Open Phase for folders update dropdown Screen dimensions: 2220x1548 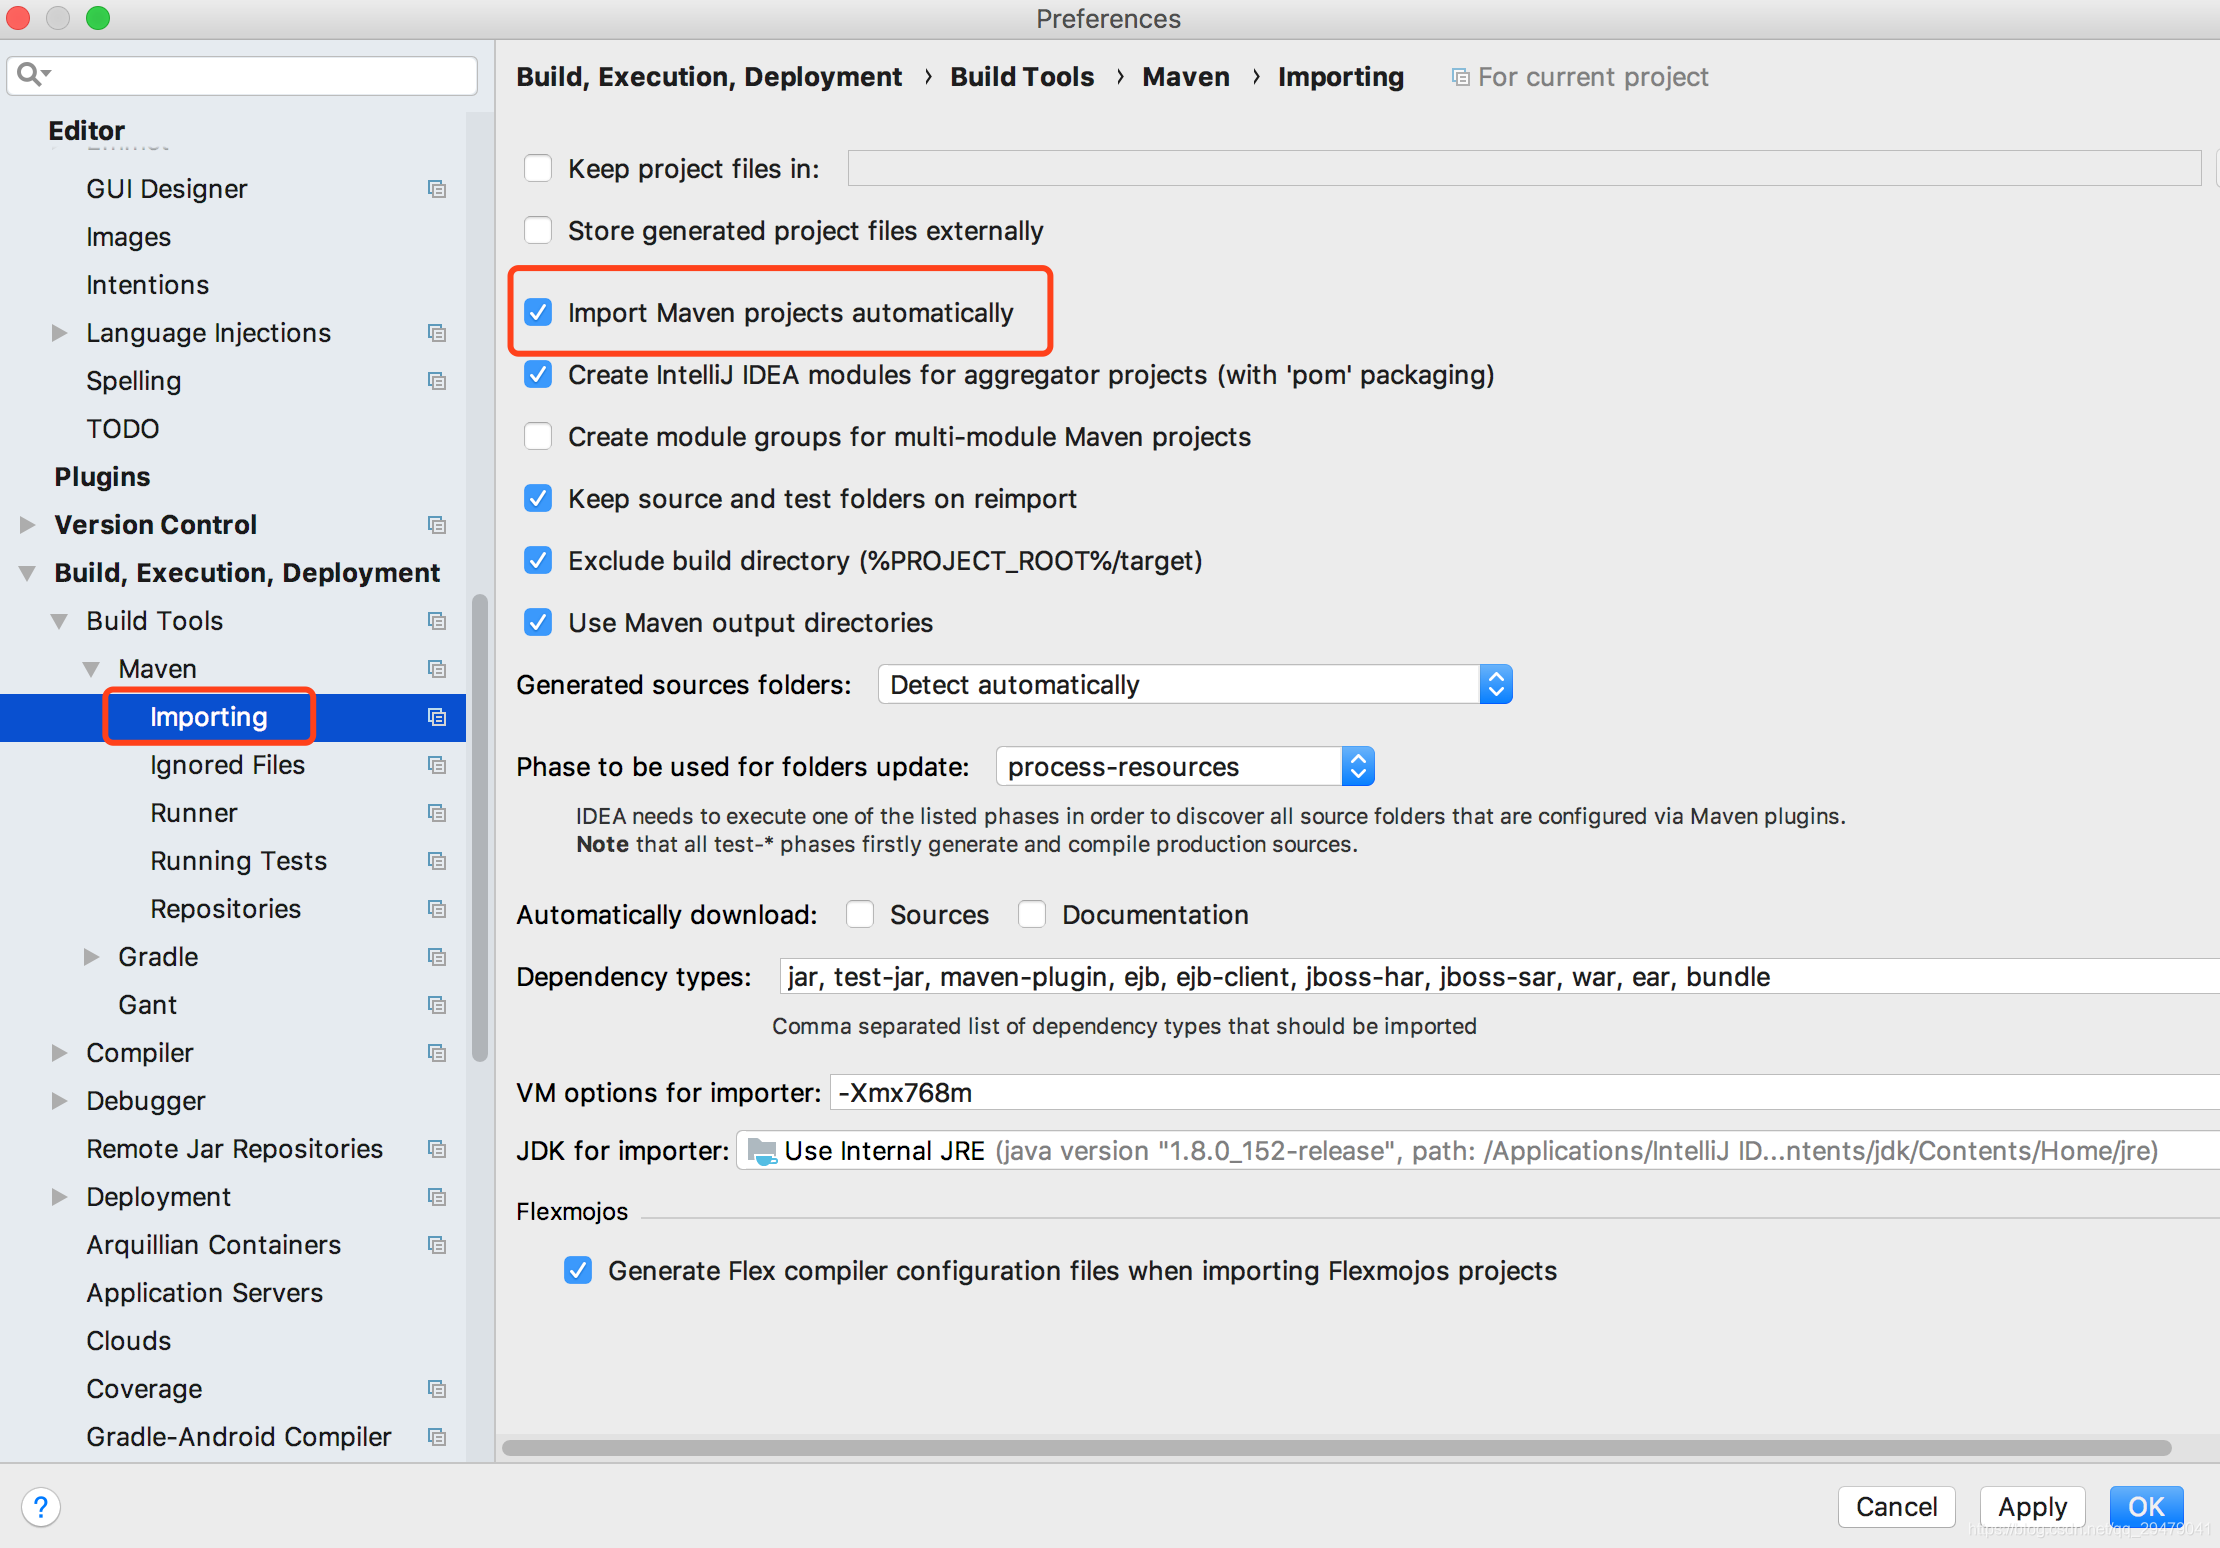pos(1185,766)
